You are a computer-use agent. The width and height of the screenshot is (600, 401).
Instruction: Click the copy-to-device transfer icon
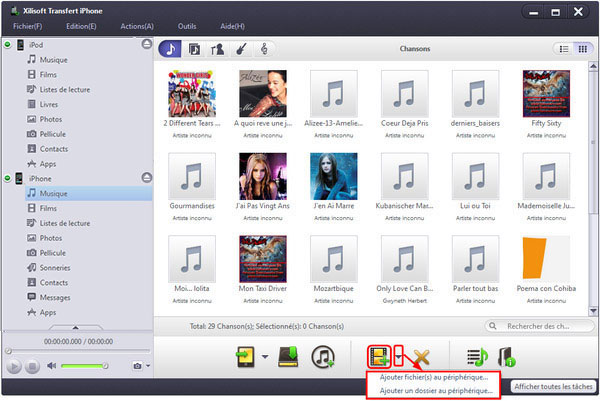(246, 357)
